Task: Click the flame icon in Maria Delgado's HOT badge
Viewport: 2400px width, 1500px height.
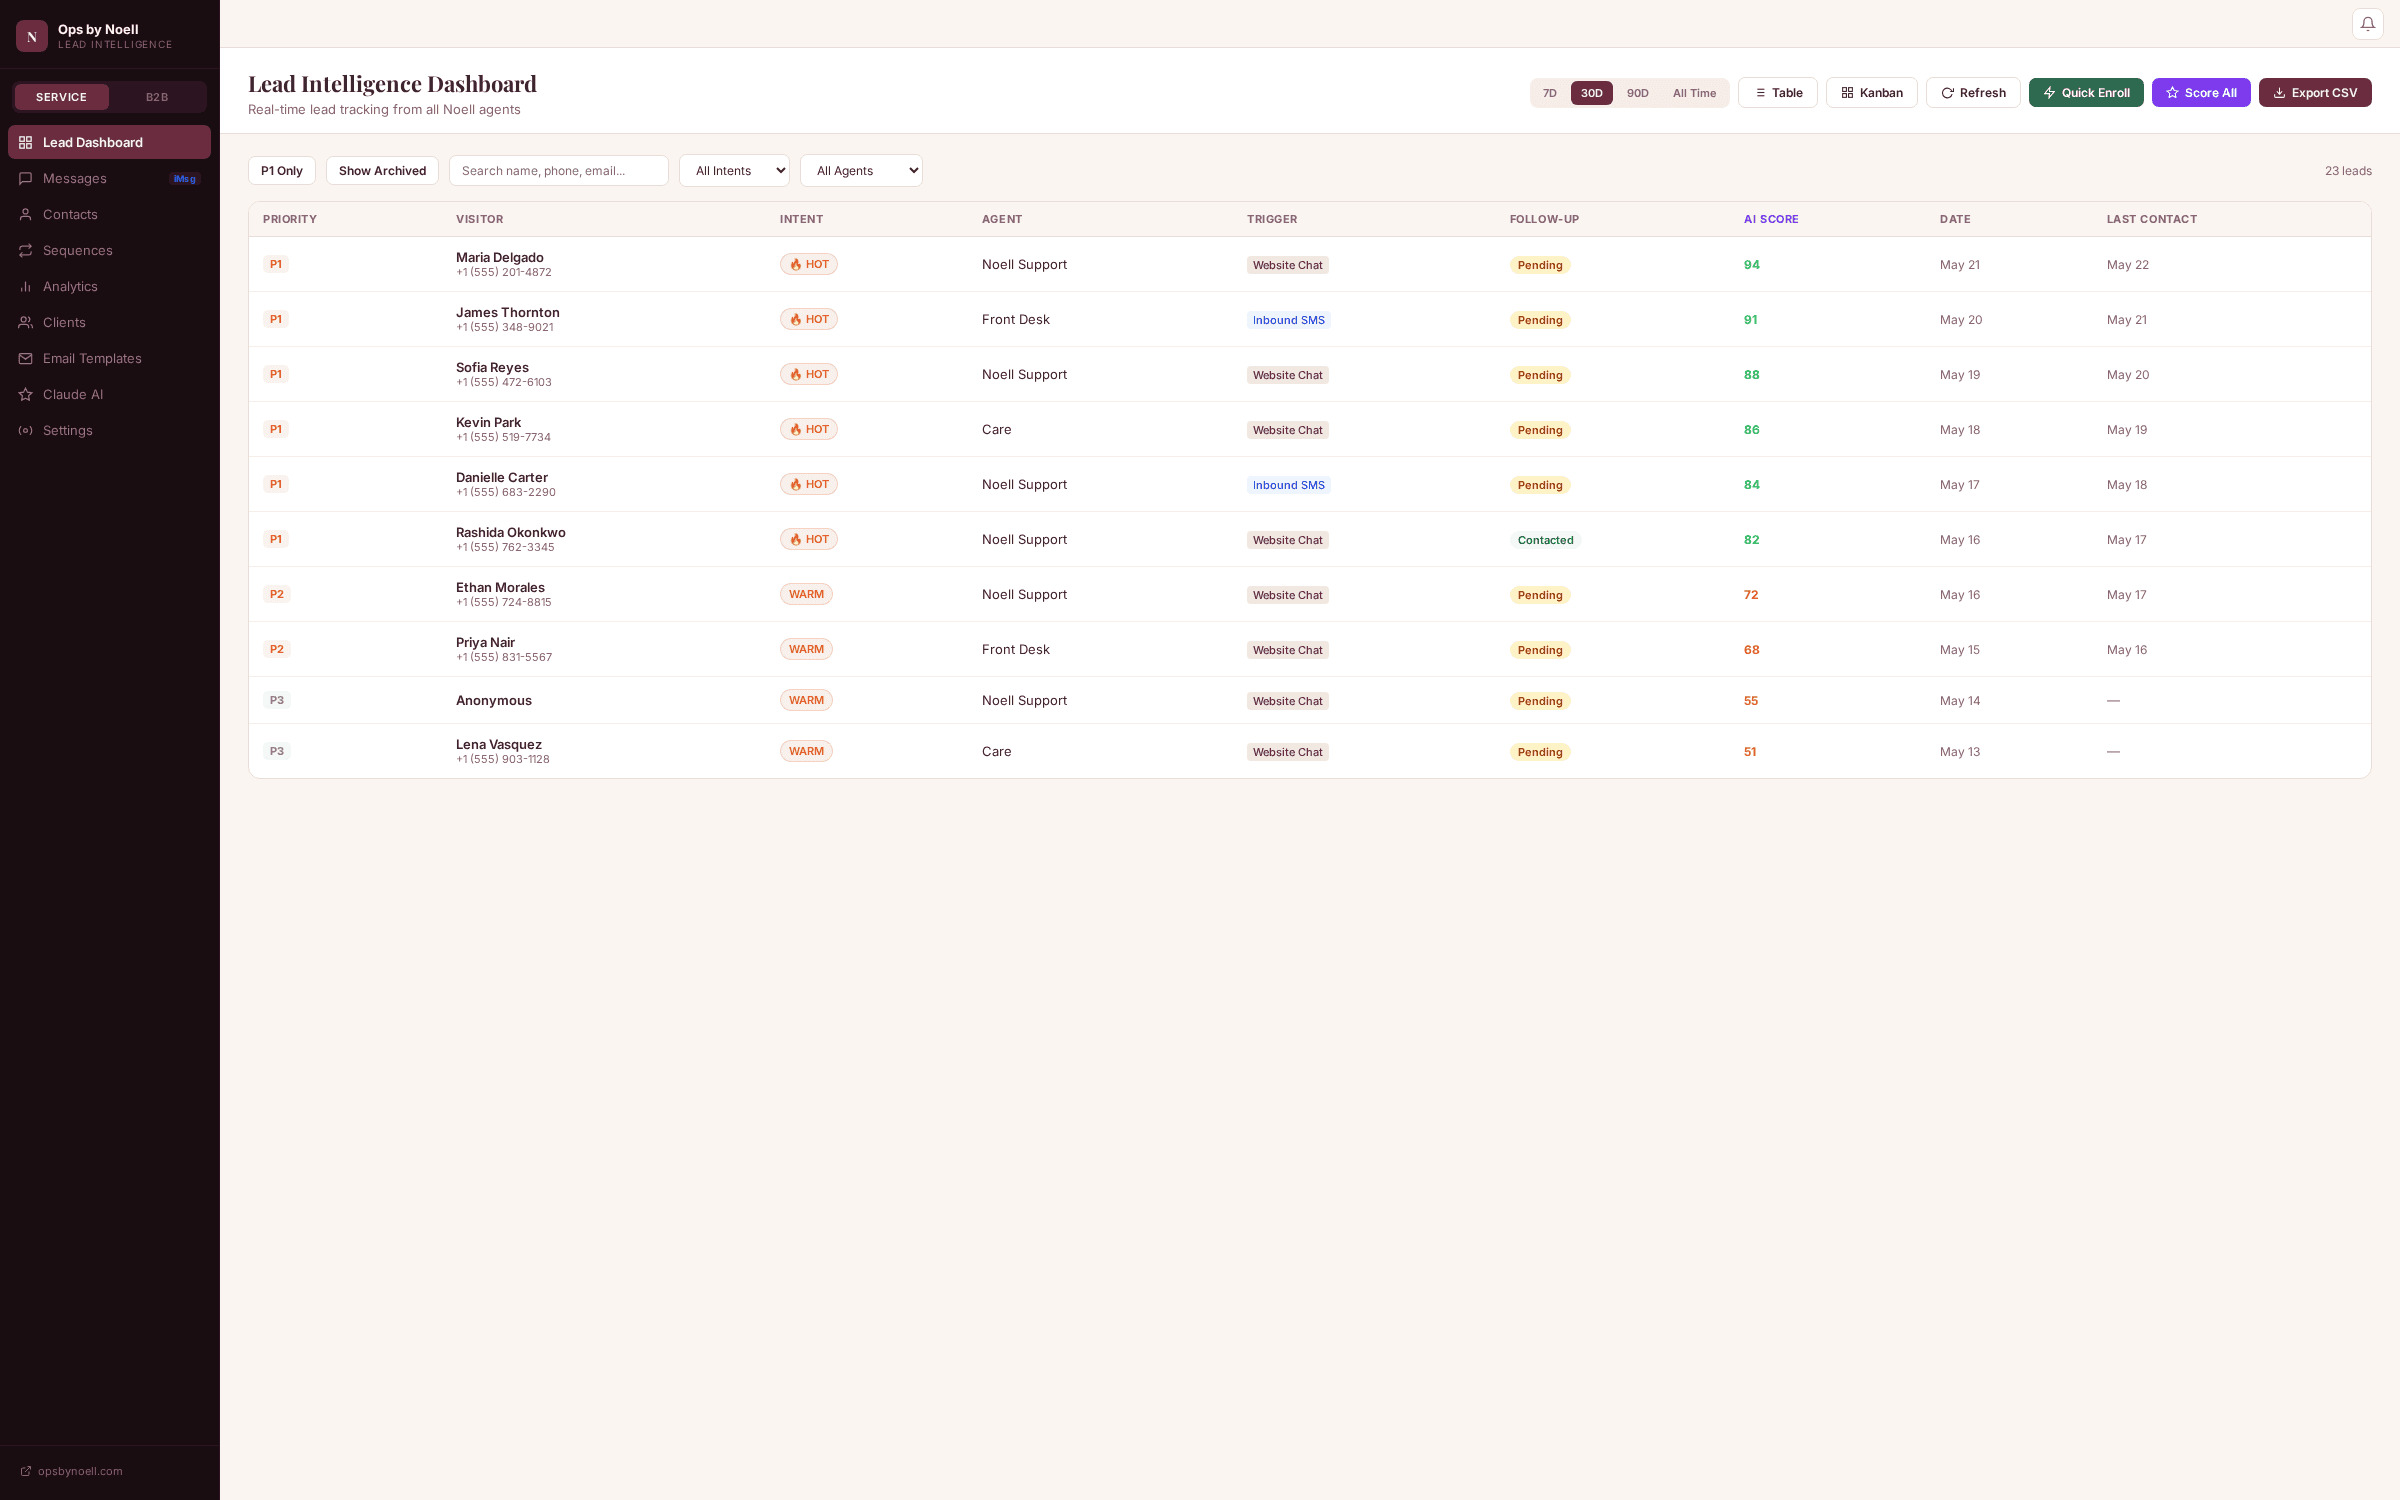Action: pyautogui.click(x=795, y=265)
